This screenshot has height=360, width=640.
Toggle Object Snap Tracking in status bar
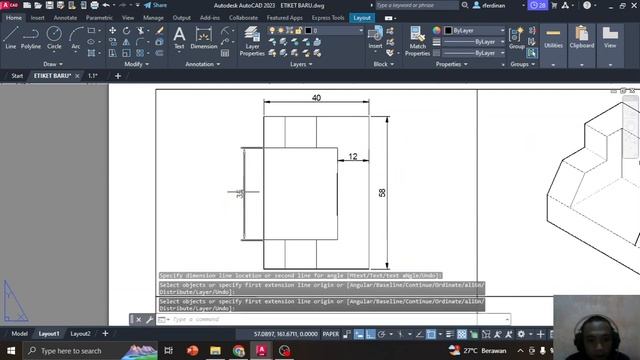419,334
